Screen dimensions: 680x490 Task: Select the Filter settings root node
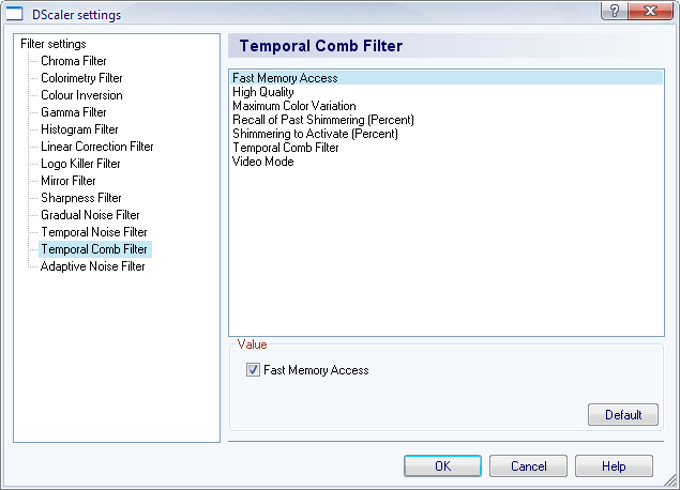click(x=53, y=44)
